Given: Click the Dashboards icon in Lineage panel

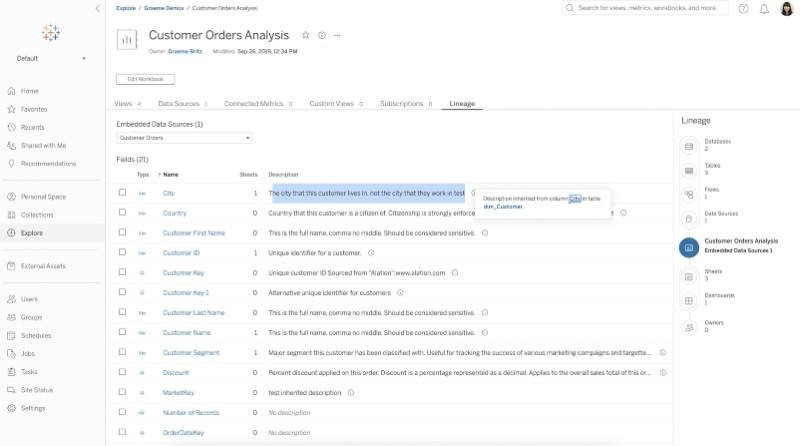Looking at the screenshot, I should (x=688, y=299).
